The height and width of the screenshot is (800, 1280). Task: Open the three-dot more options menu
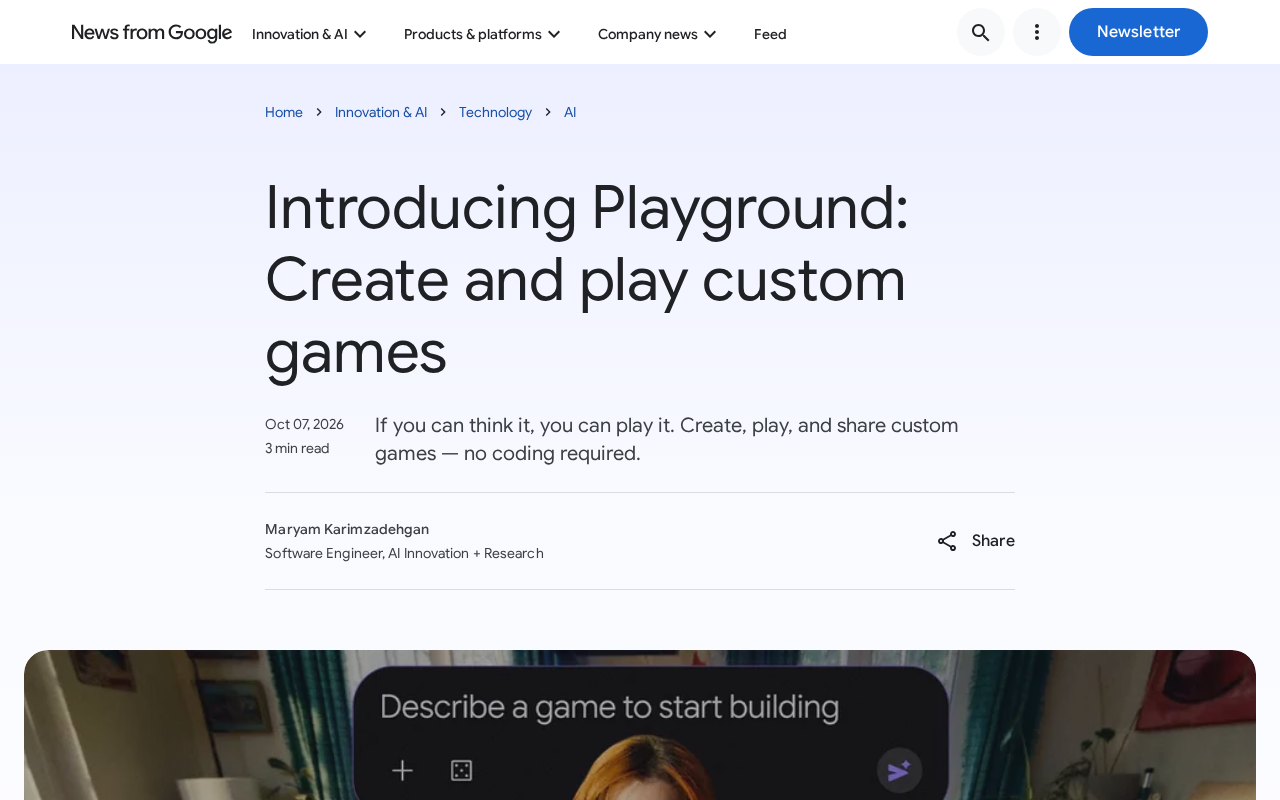[1037, 32]
